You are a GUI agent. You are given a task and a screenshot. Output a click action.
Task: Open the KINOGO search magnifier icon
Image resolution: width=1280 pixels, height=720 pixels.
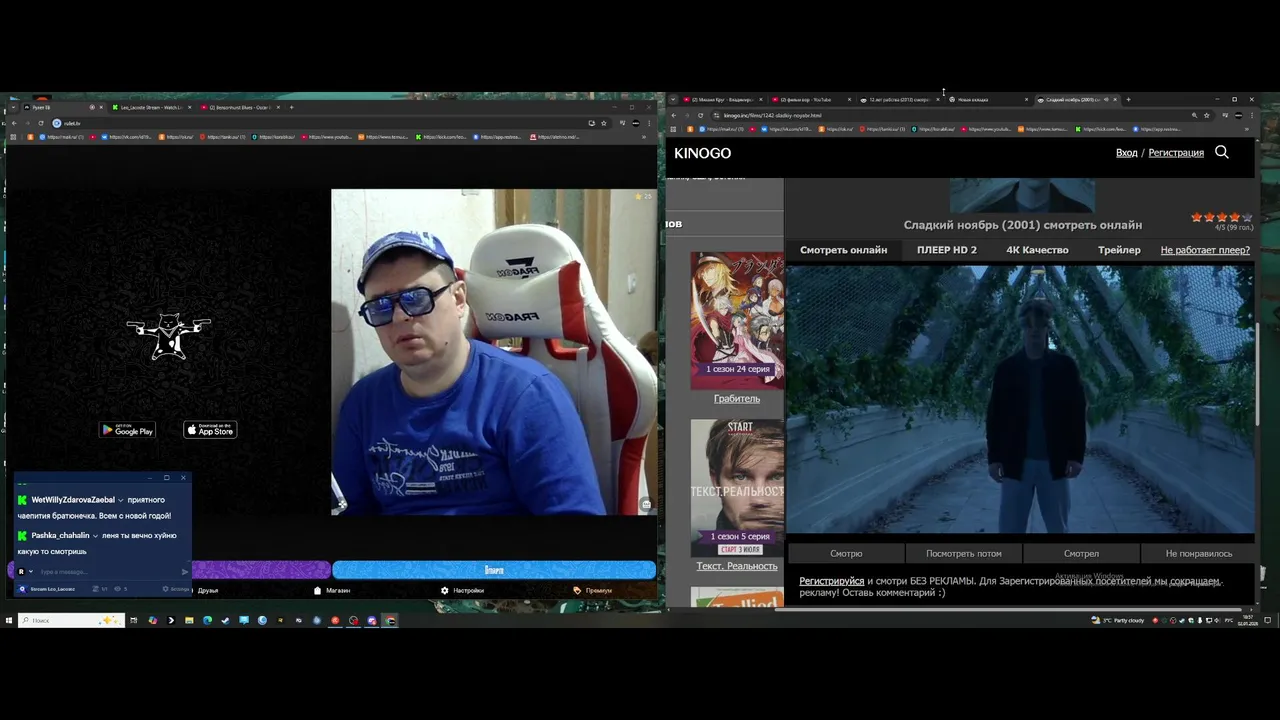[1221, 152]
